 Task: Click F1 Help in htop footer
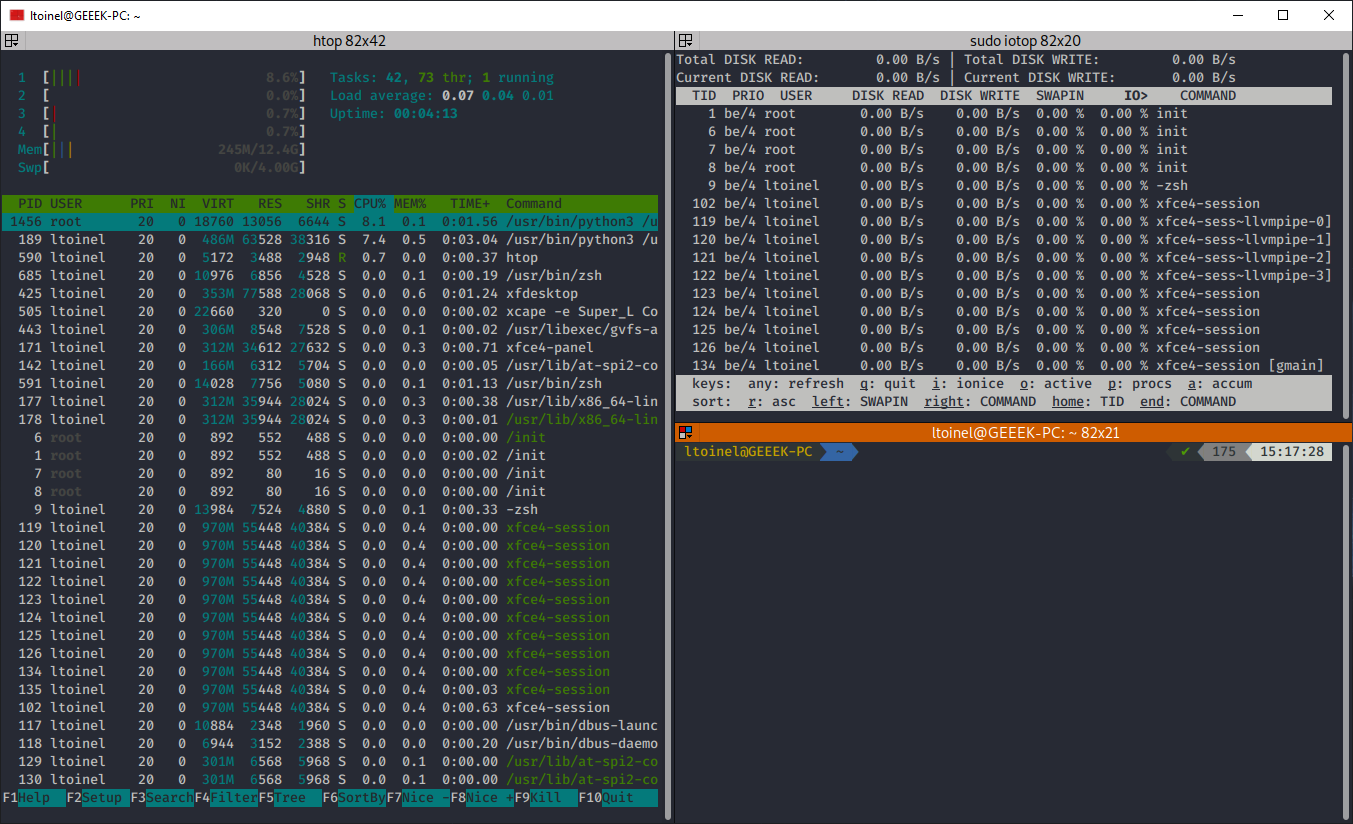(34, 798)
